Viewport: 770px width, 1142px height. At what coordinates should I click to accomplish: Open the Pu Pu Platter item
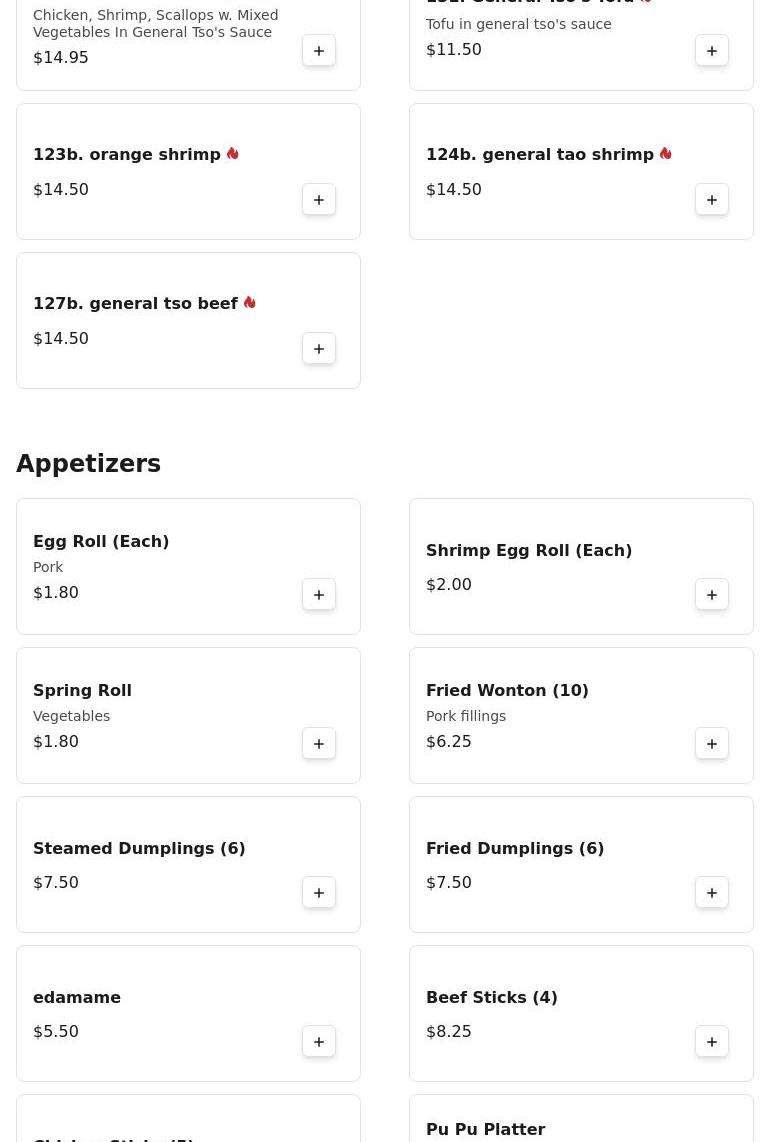coord(486,1129)
